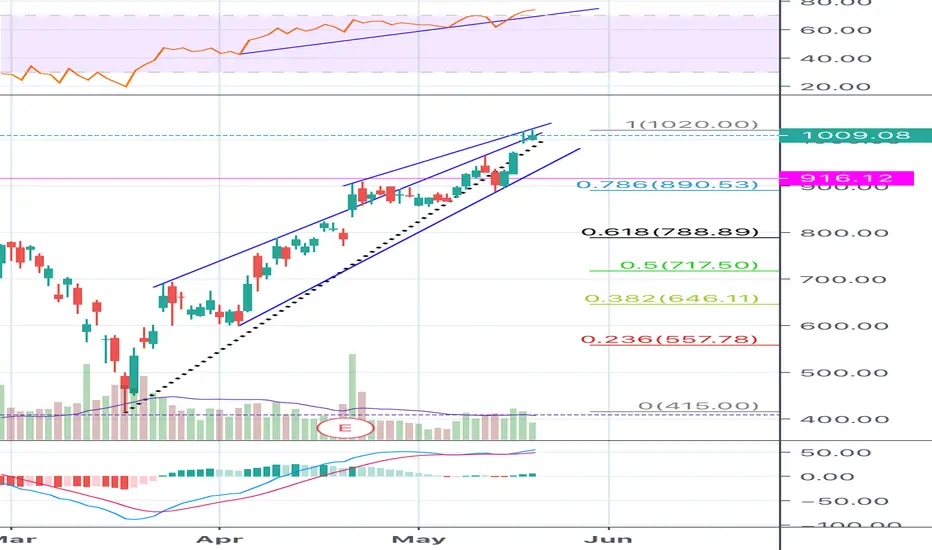Screen dimensions: 932x550
Task: Click the MACD 0.00 axis value
Action: click(827, 477)
